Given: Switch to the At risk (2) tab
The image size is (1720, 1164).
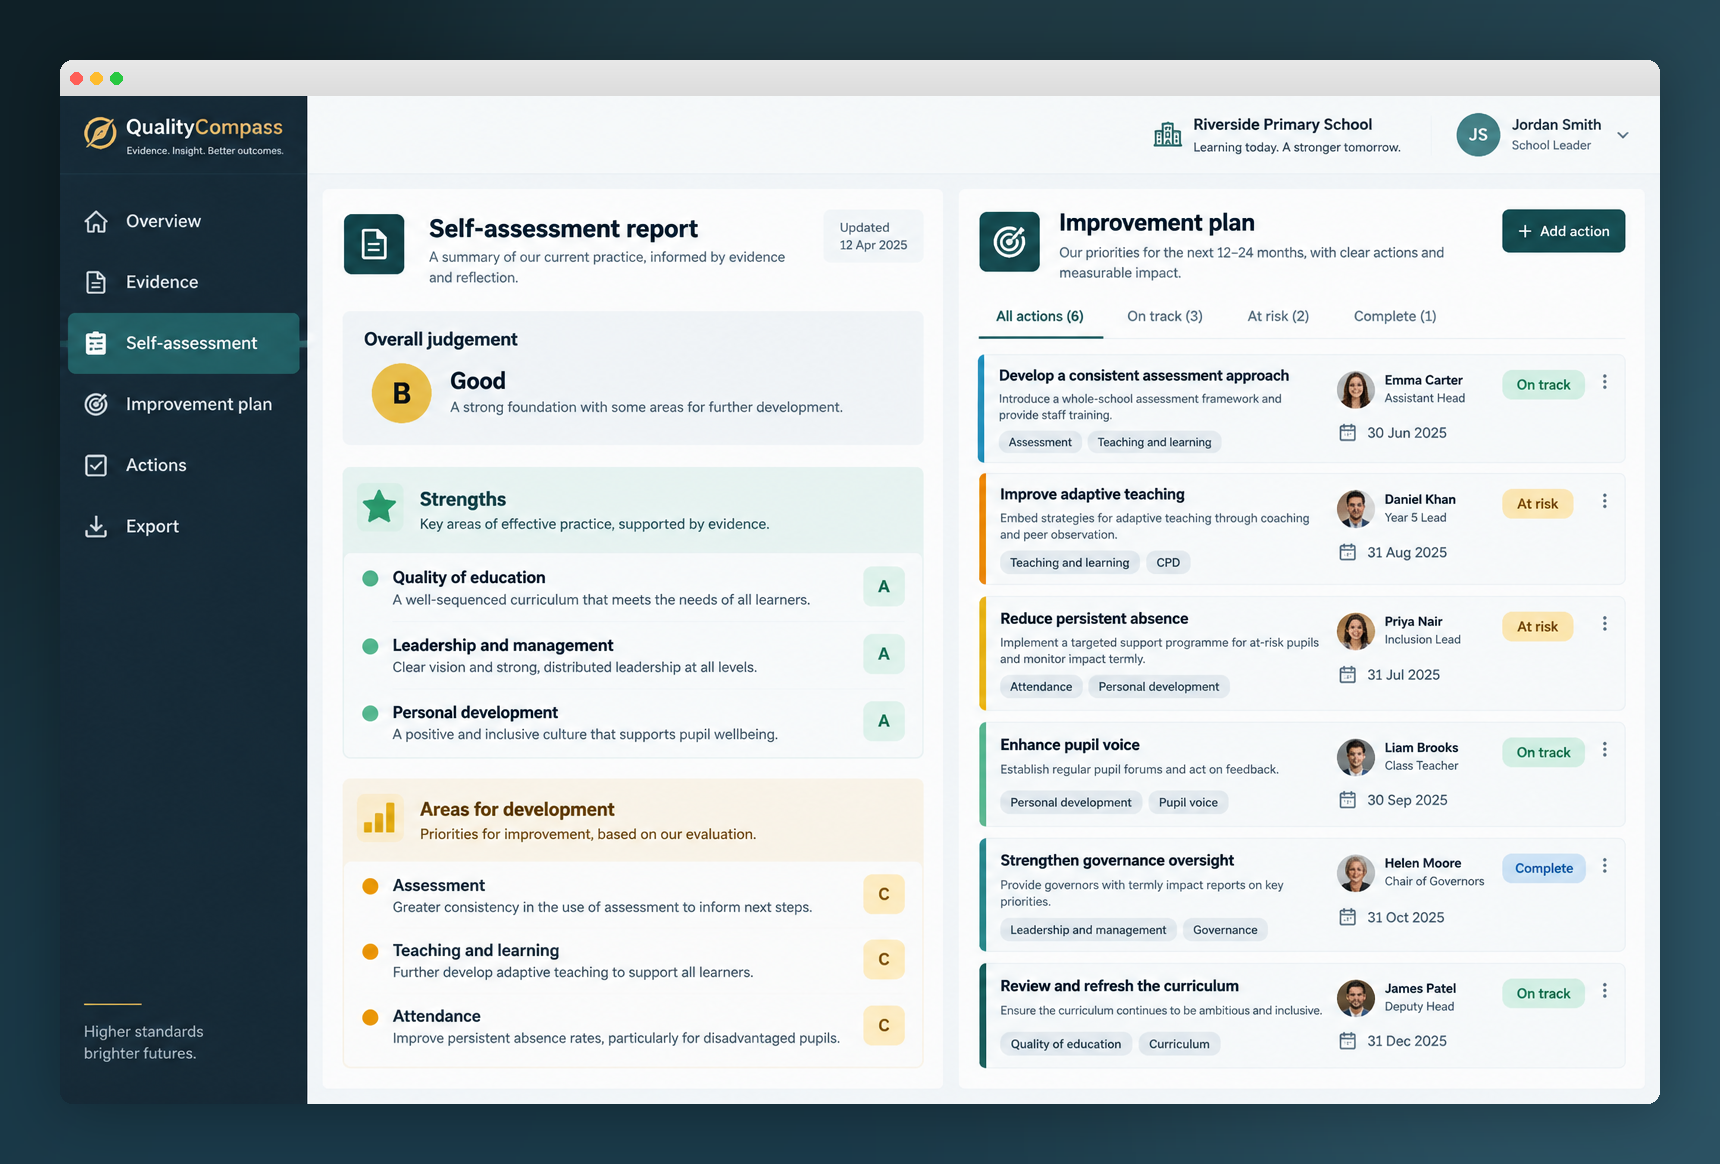Looking at the screenshot, I should point(1278,316).
